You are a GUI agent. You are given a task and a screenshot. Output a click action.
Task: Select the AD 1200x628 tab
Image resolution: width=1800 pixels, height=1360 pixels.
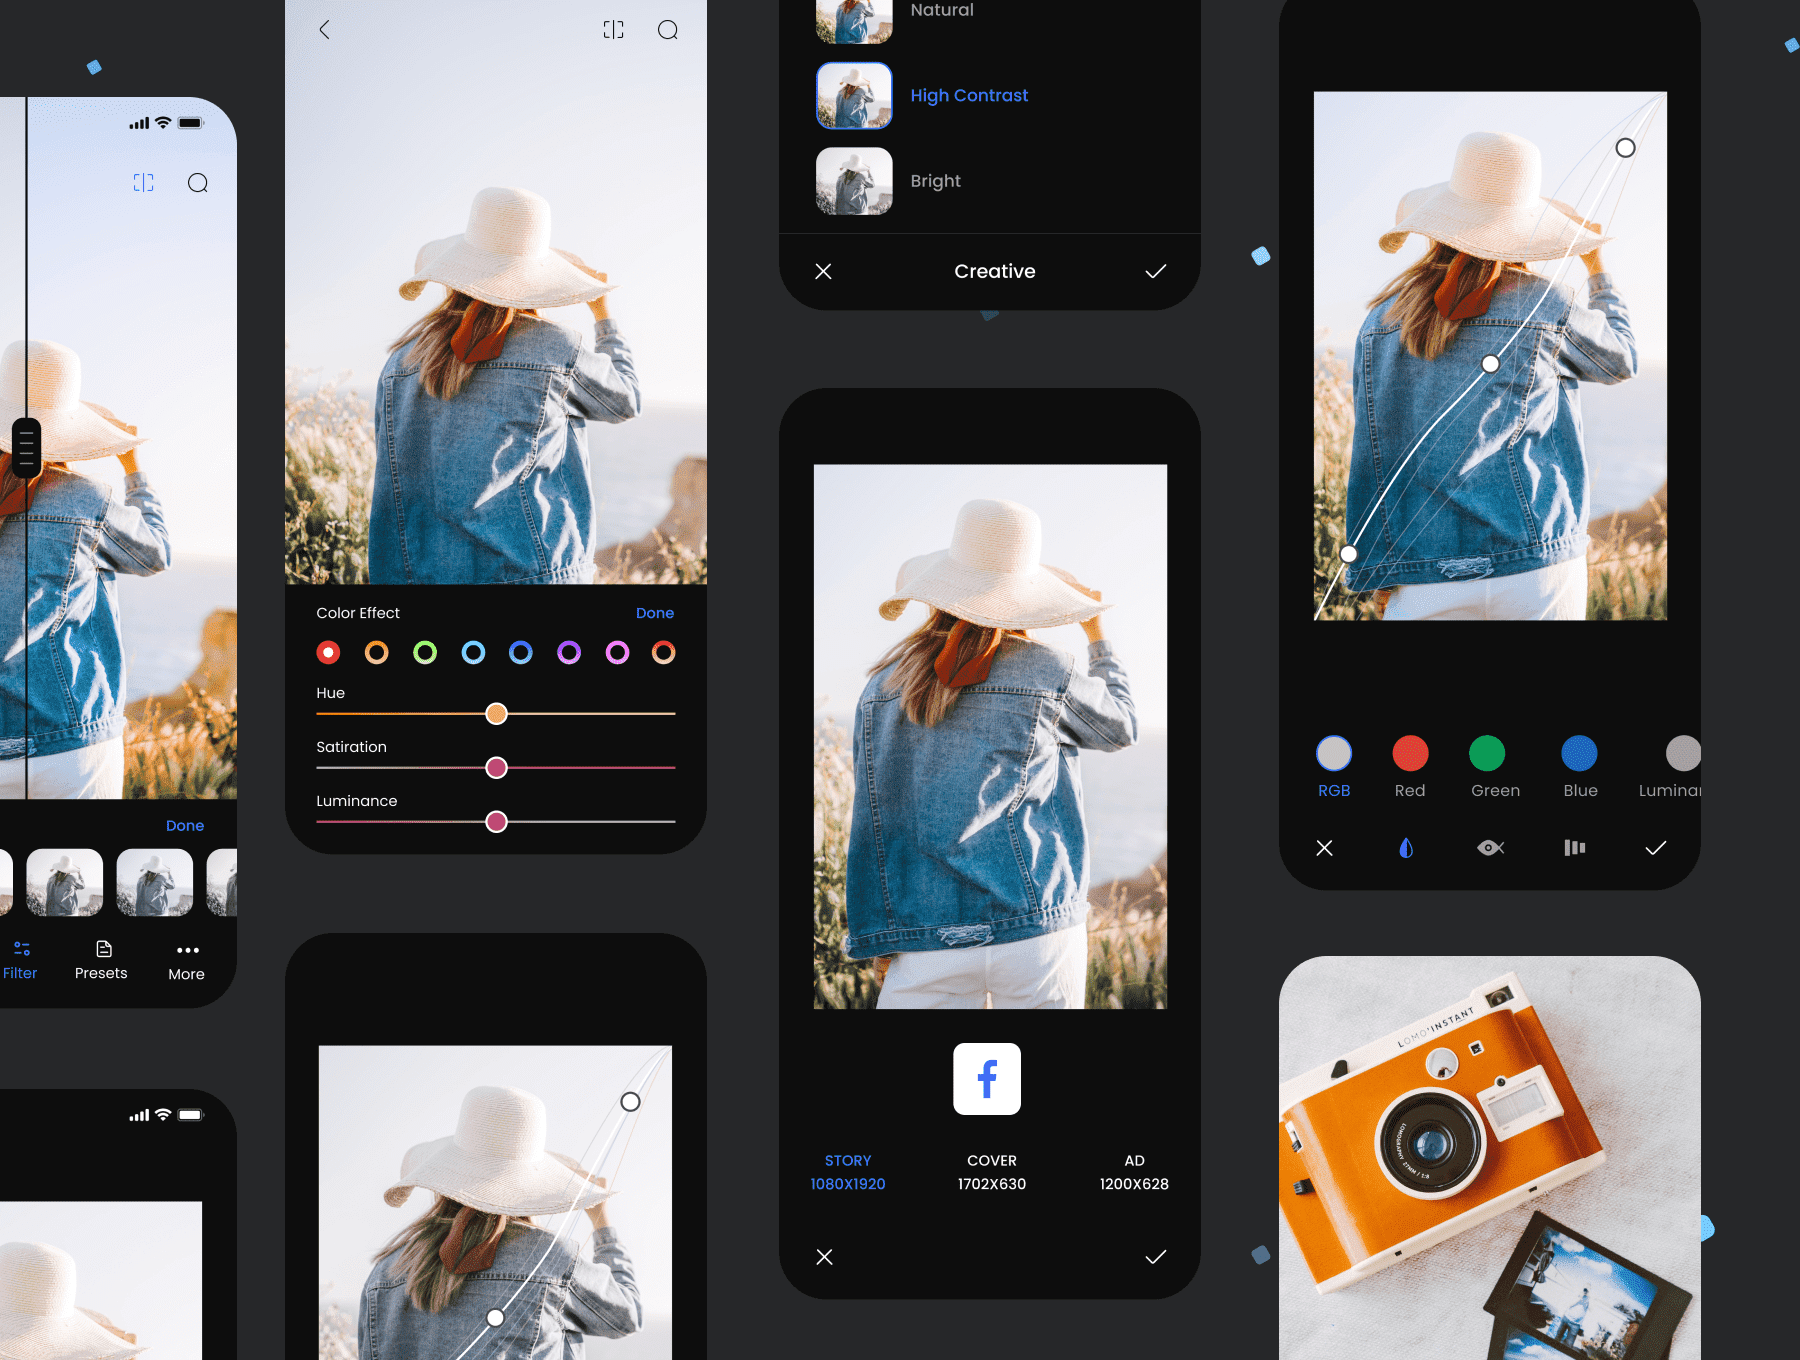[1133, 1172]
